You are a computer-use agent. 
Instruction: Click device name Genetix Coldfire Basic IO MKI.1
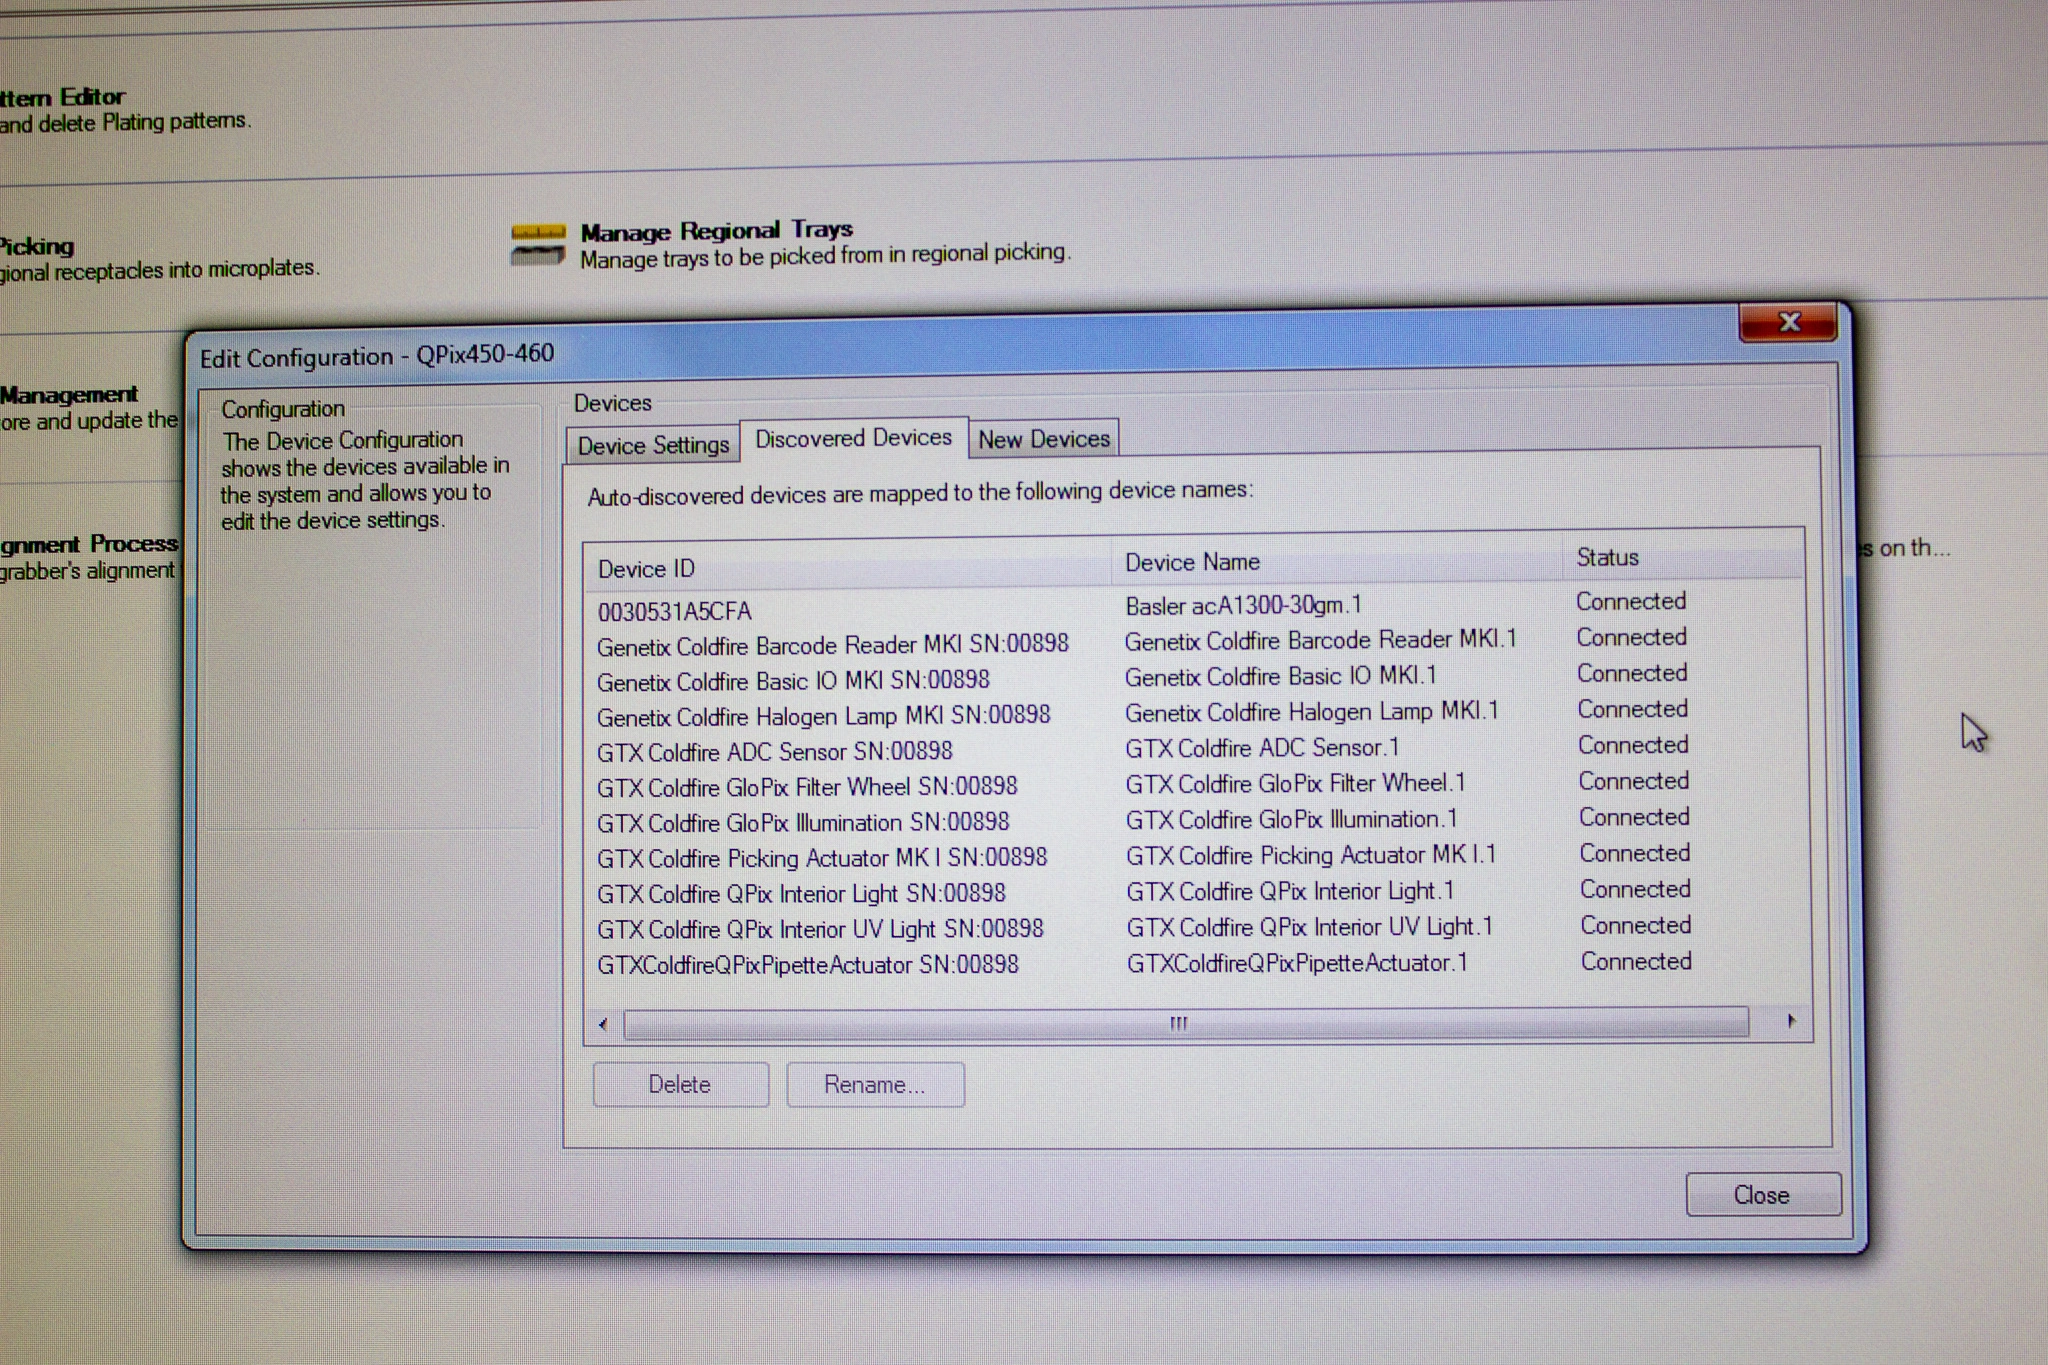(1280, 677)
